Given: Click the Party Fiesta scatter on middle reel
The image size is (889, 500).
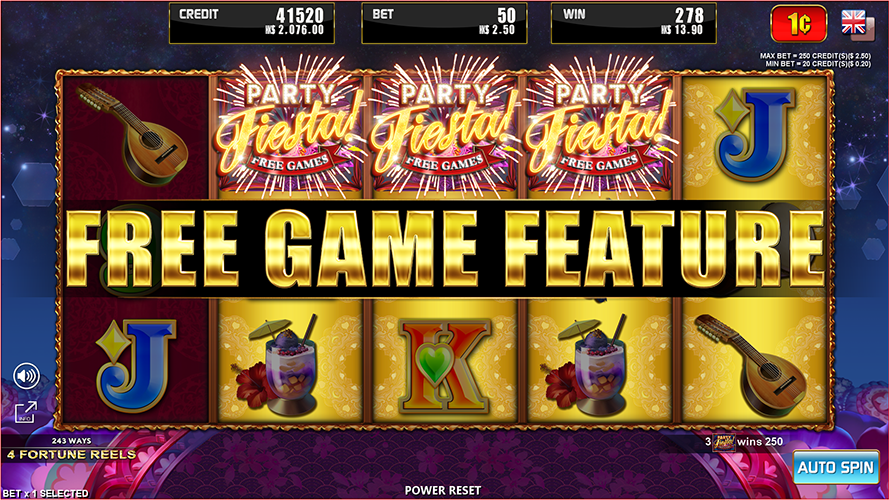Looking at the screenshot, I should click(444, 130).
